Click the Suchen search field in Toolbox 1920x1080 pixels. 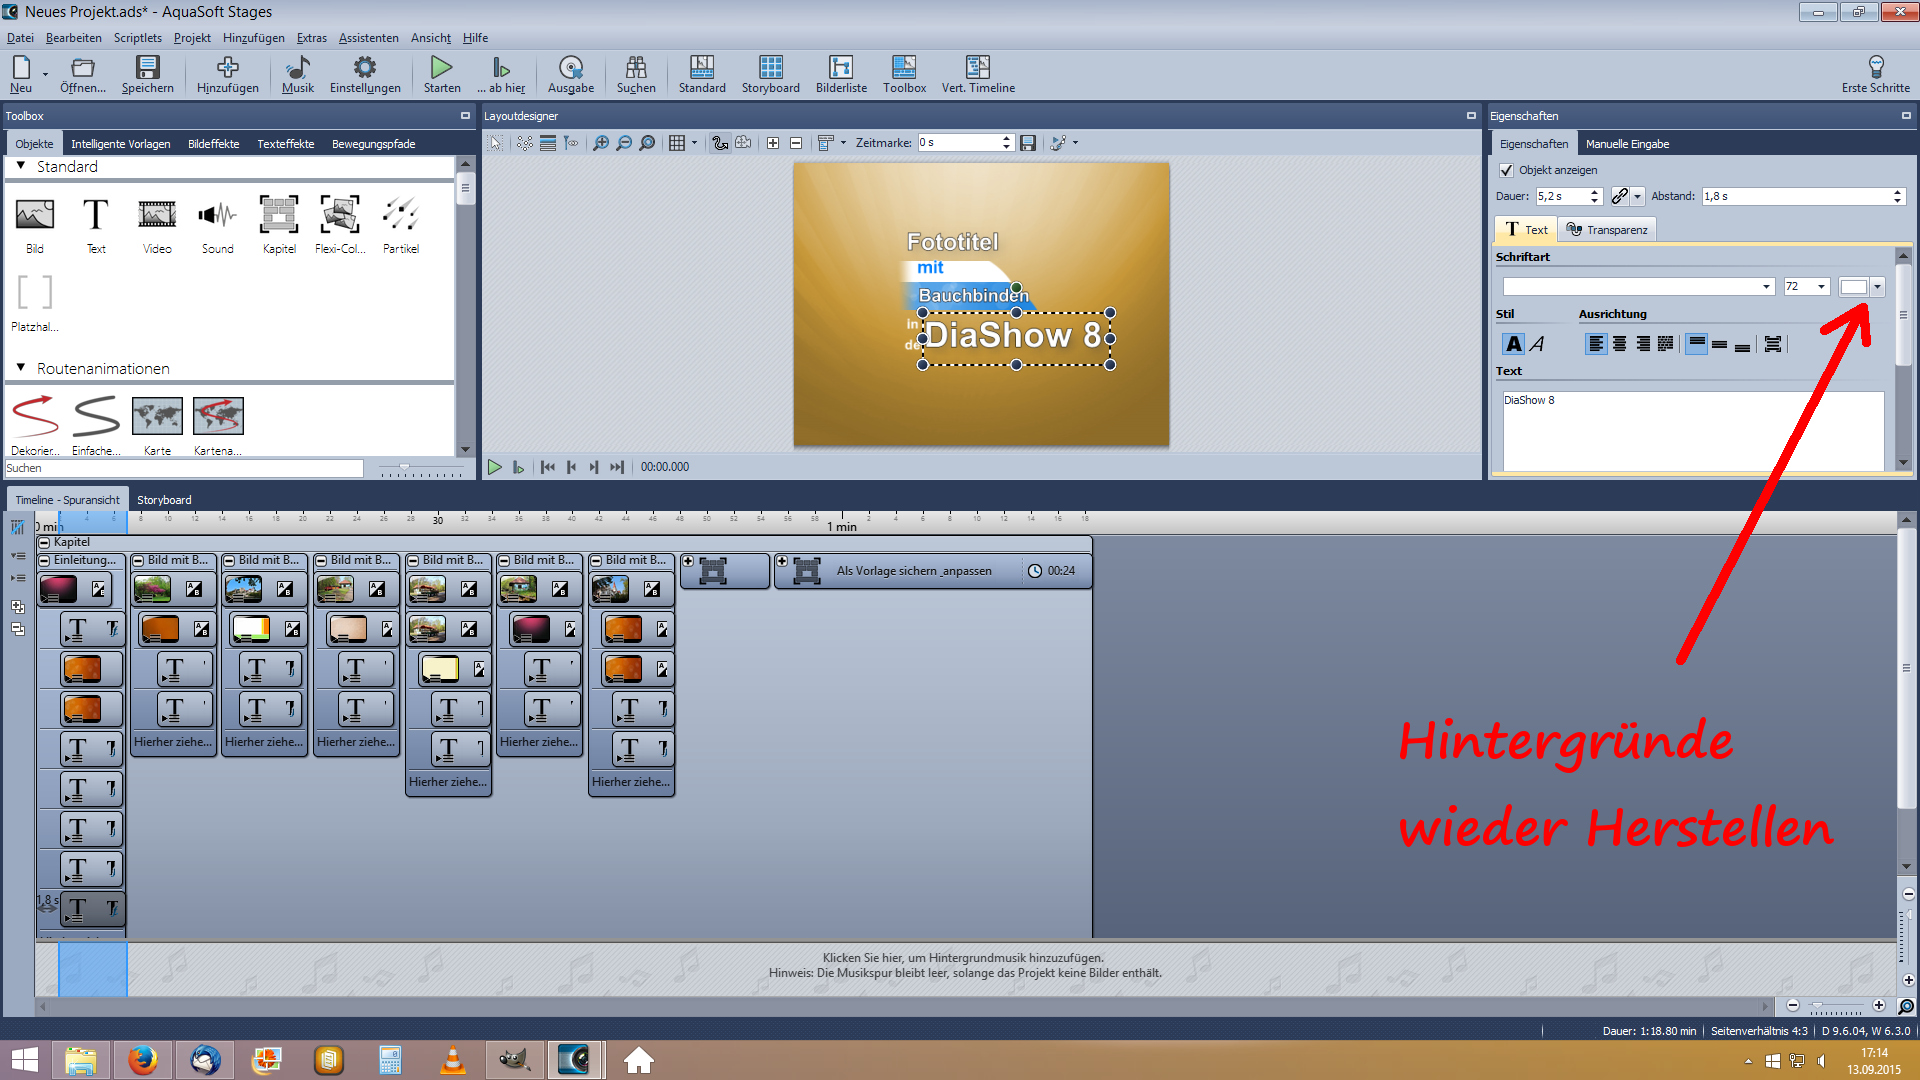pyautogui.click(x=184, y=468)
